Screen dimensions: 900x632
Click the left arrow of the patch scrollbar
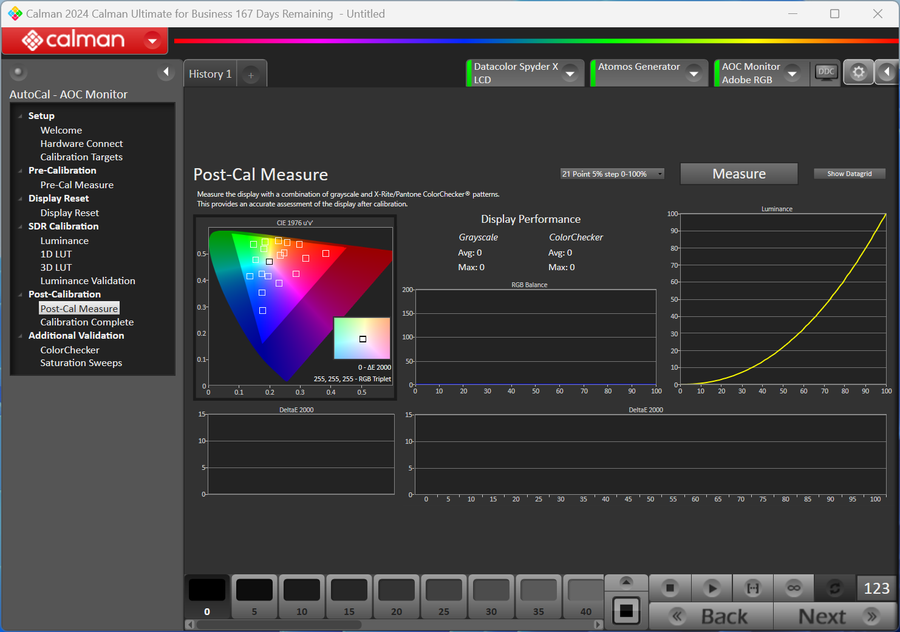pyautogui.click(x=189, y=625)
